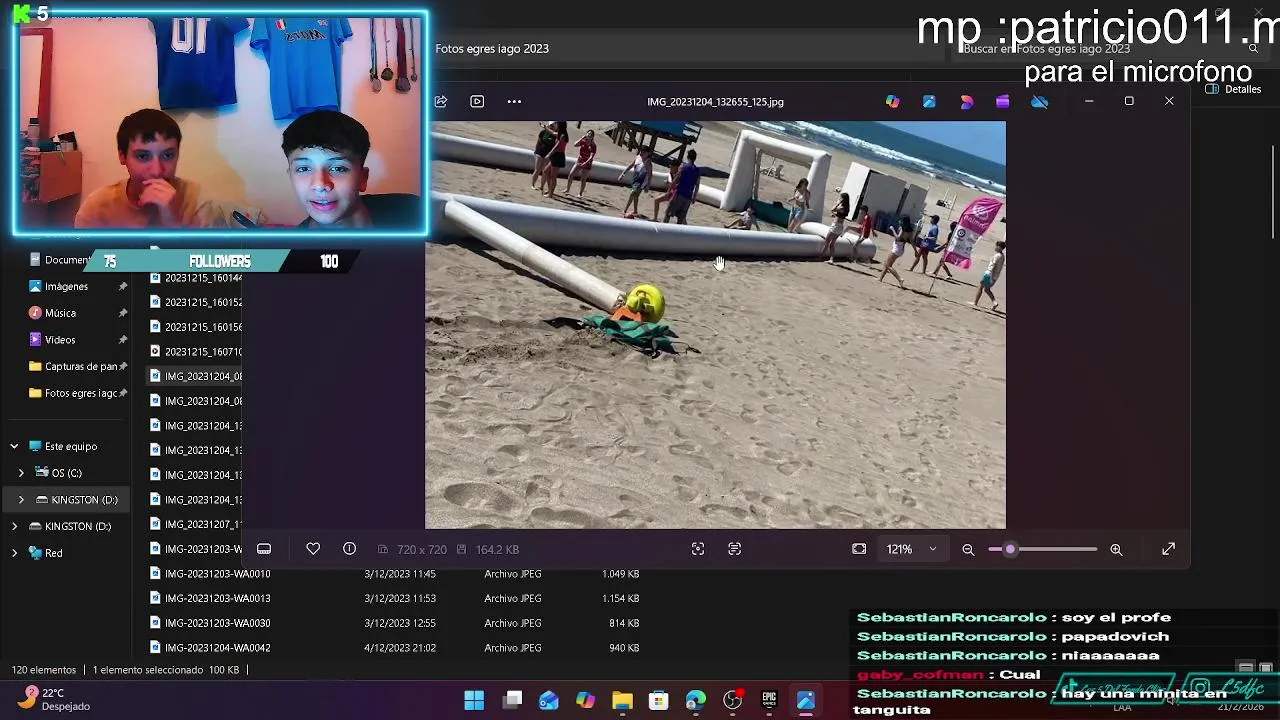Screen dimensions: 1280x720
Task: Toggle the filmstrip view icon
Action: (x=264, y=549)
